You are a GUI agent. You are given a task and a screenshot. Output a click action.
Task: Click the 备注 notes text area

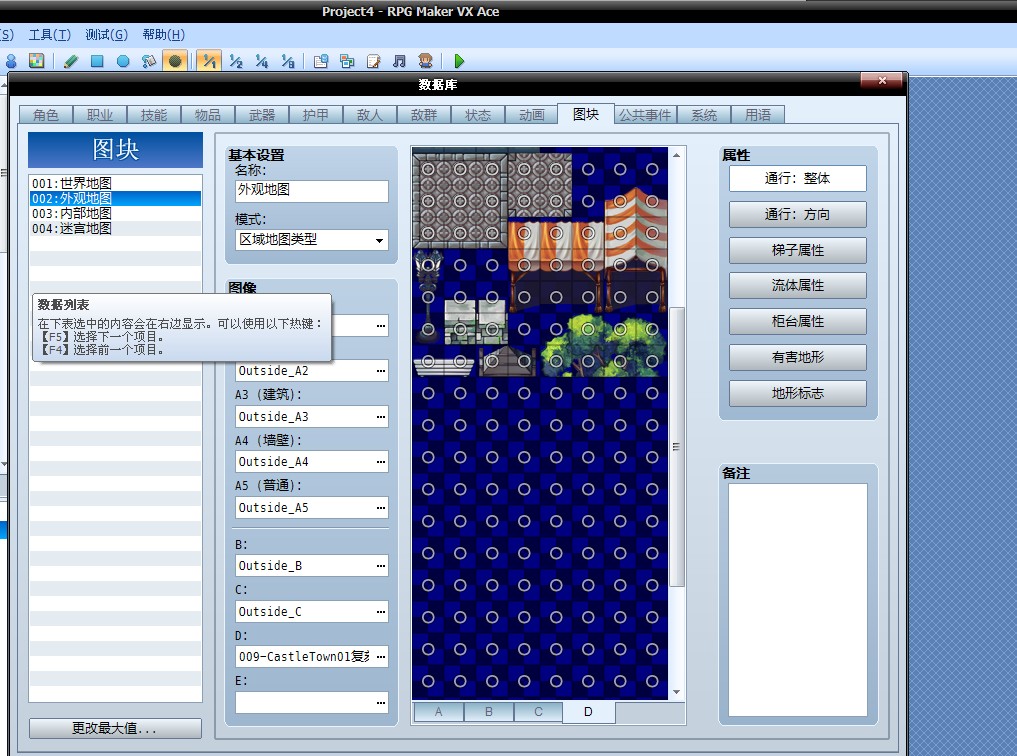coord(798,600)
